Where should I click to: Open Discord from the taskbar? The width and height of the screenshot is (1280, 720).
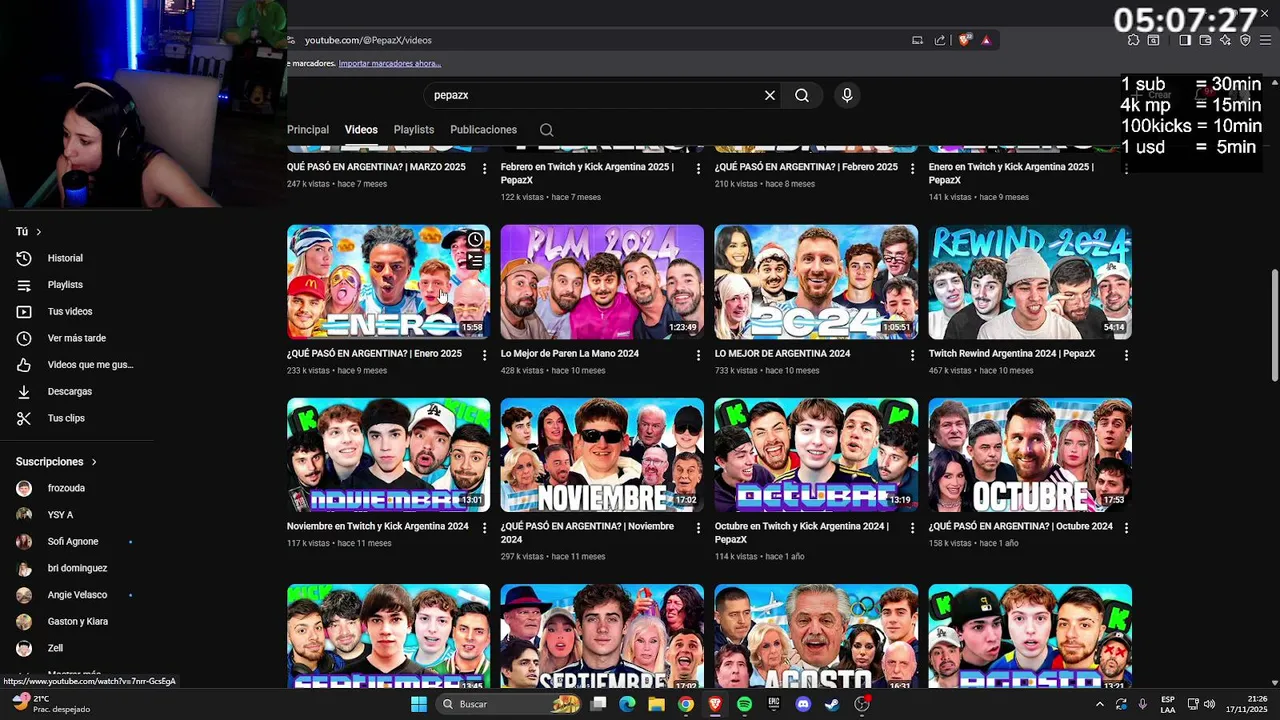coord(802,704)
